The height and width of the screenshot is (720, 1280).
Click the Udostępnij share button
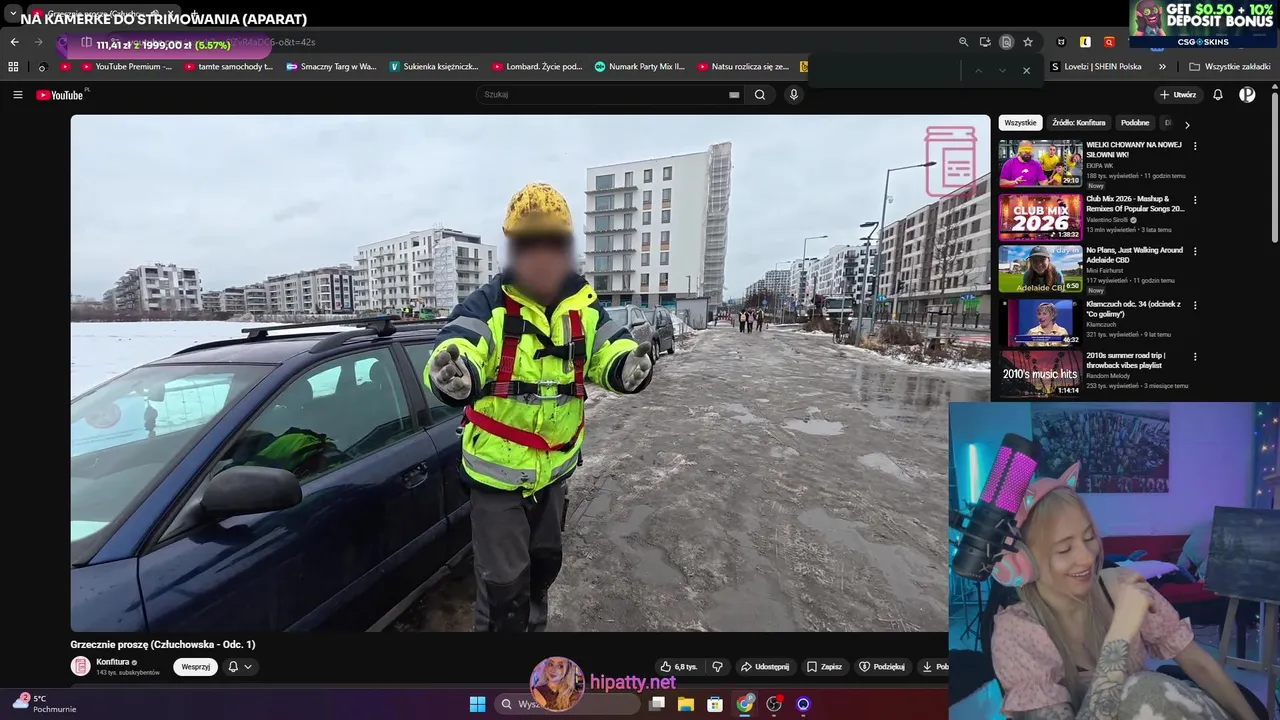tap(765, 667)
